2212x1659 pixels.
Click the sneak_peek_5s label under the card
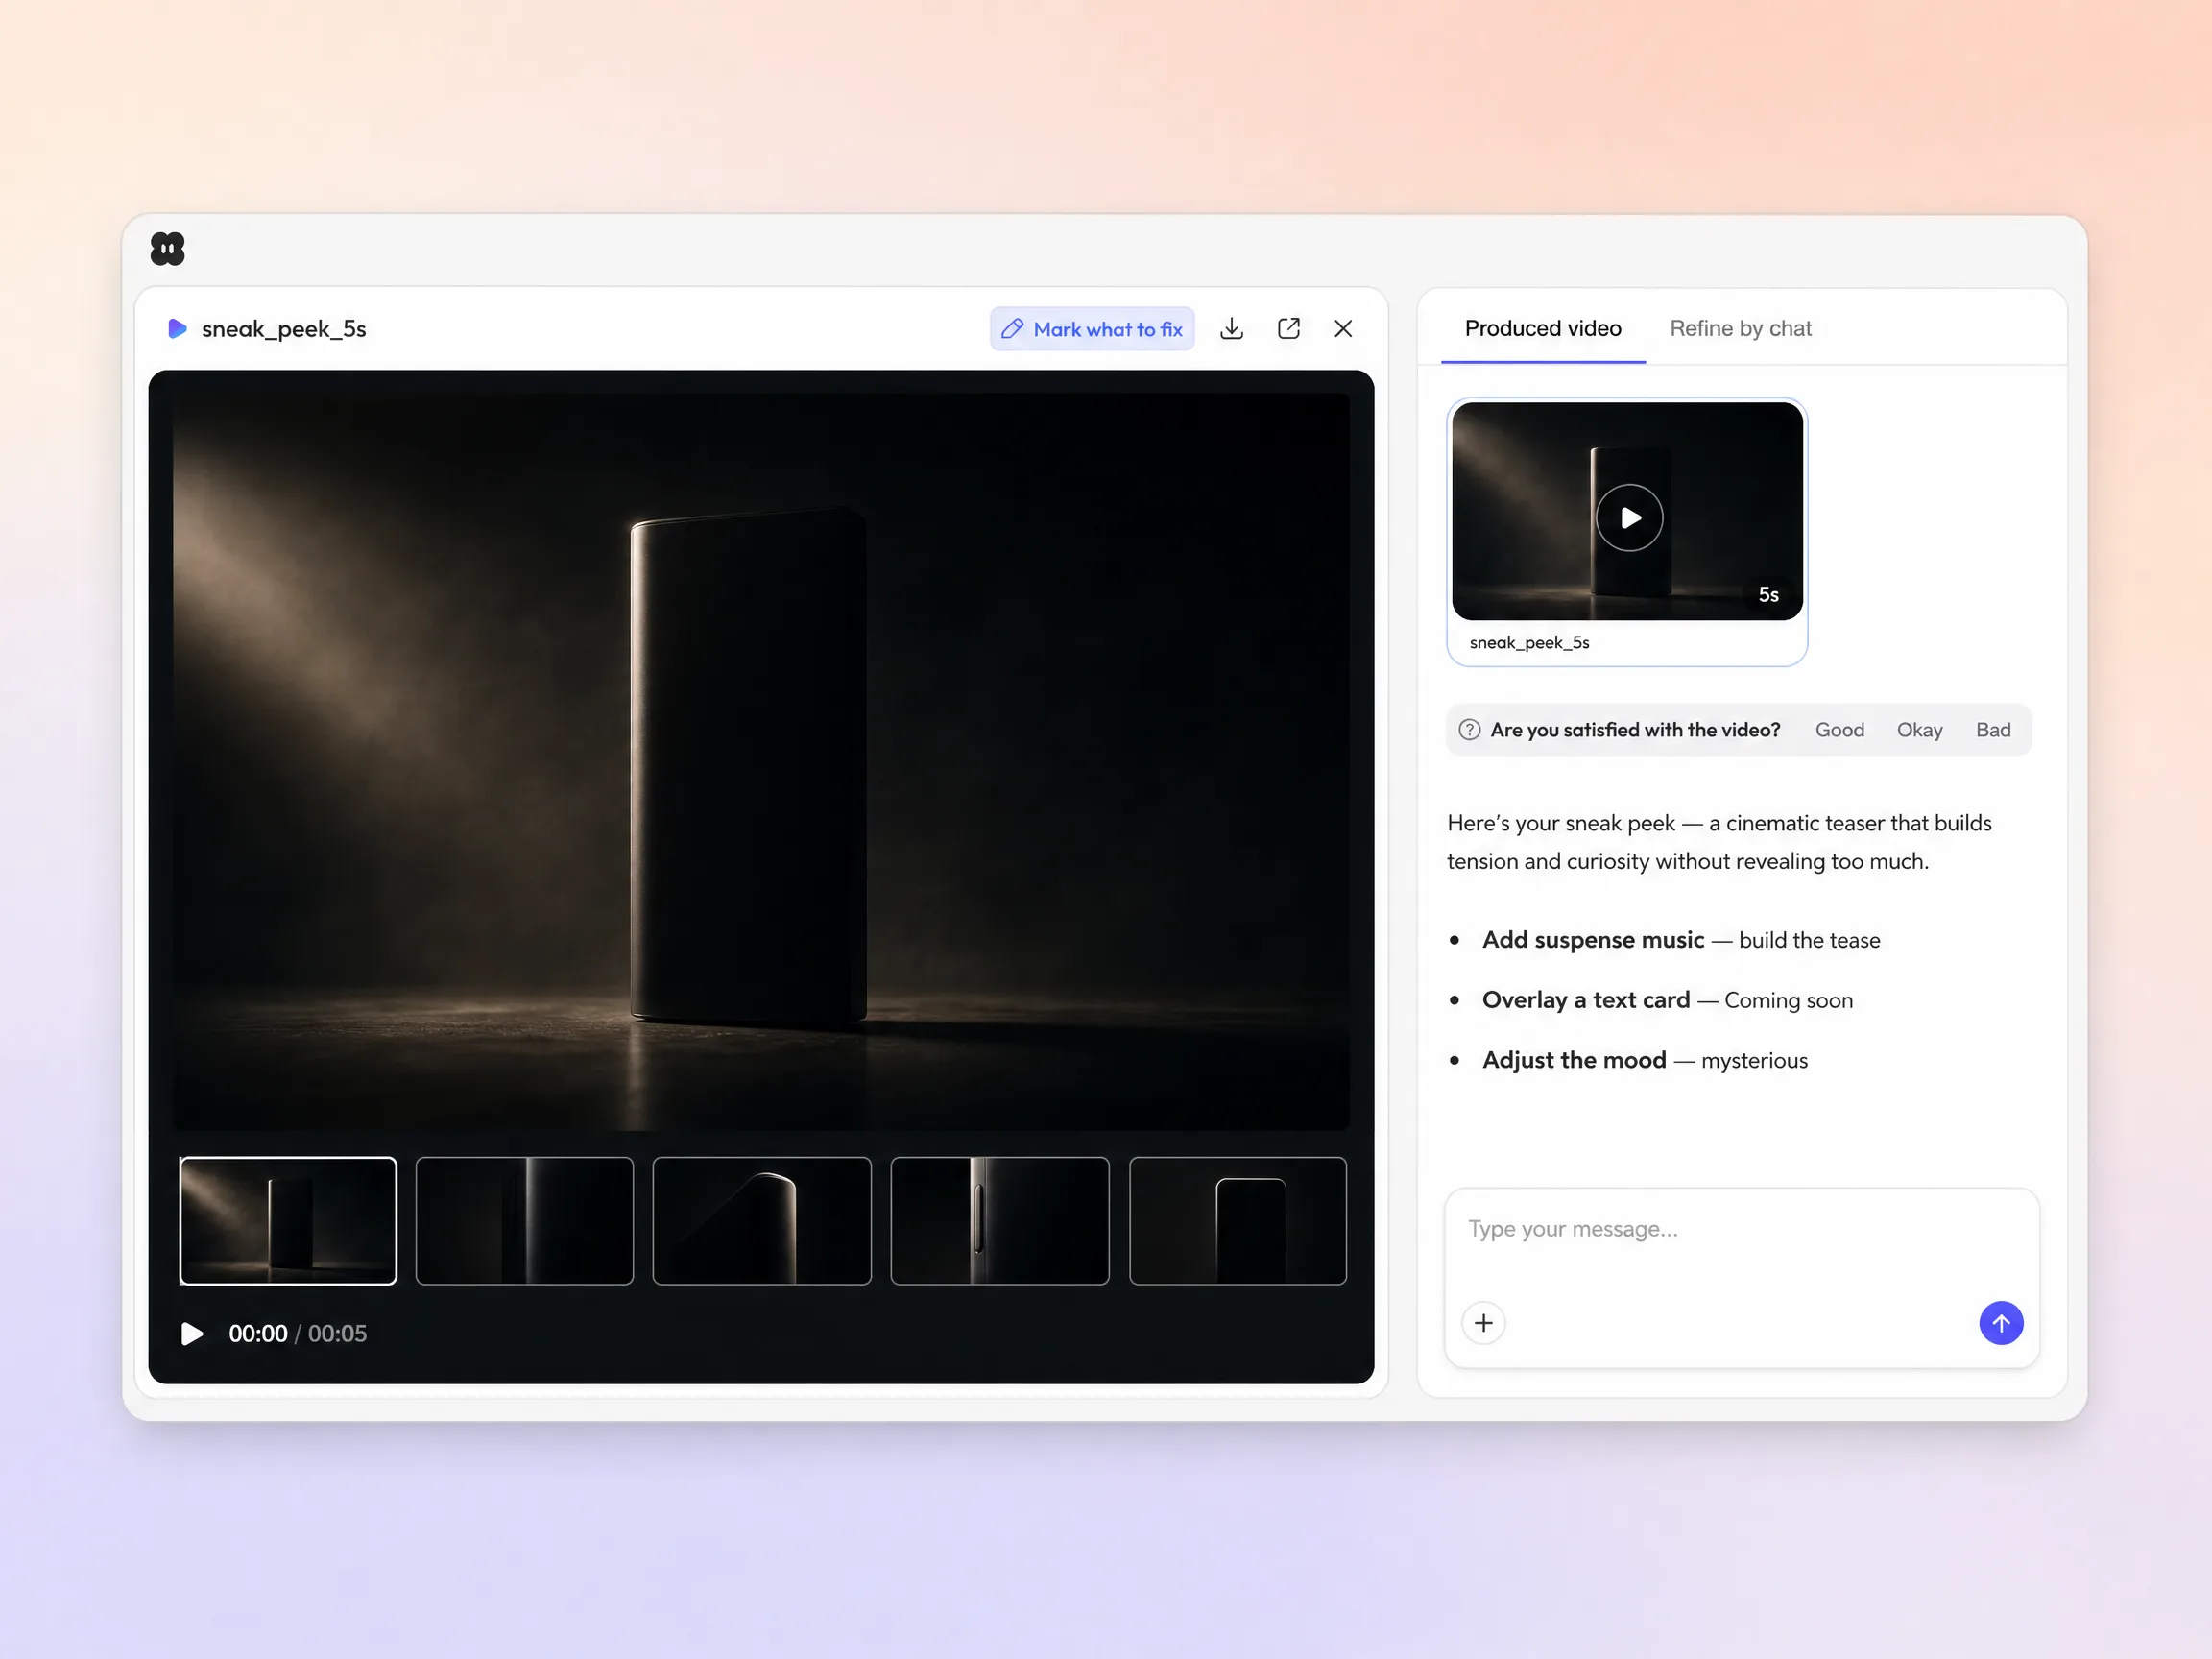coord(1529,643)
